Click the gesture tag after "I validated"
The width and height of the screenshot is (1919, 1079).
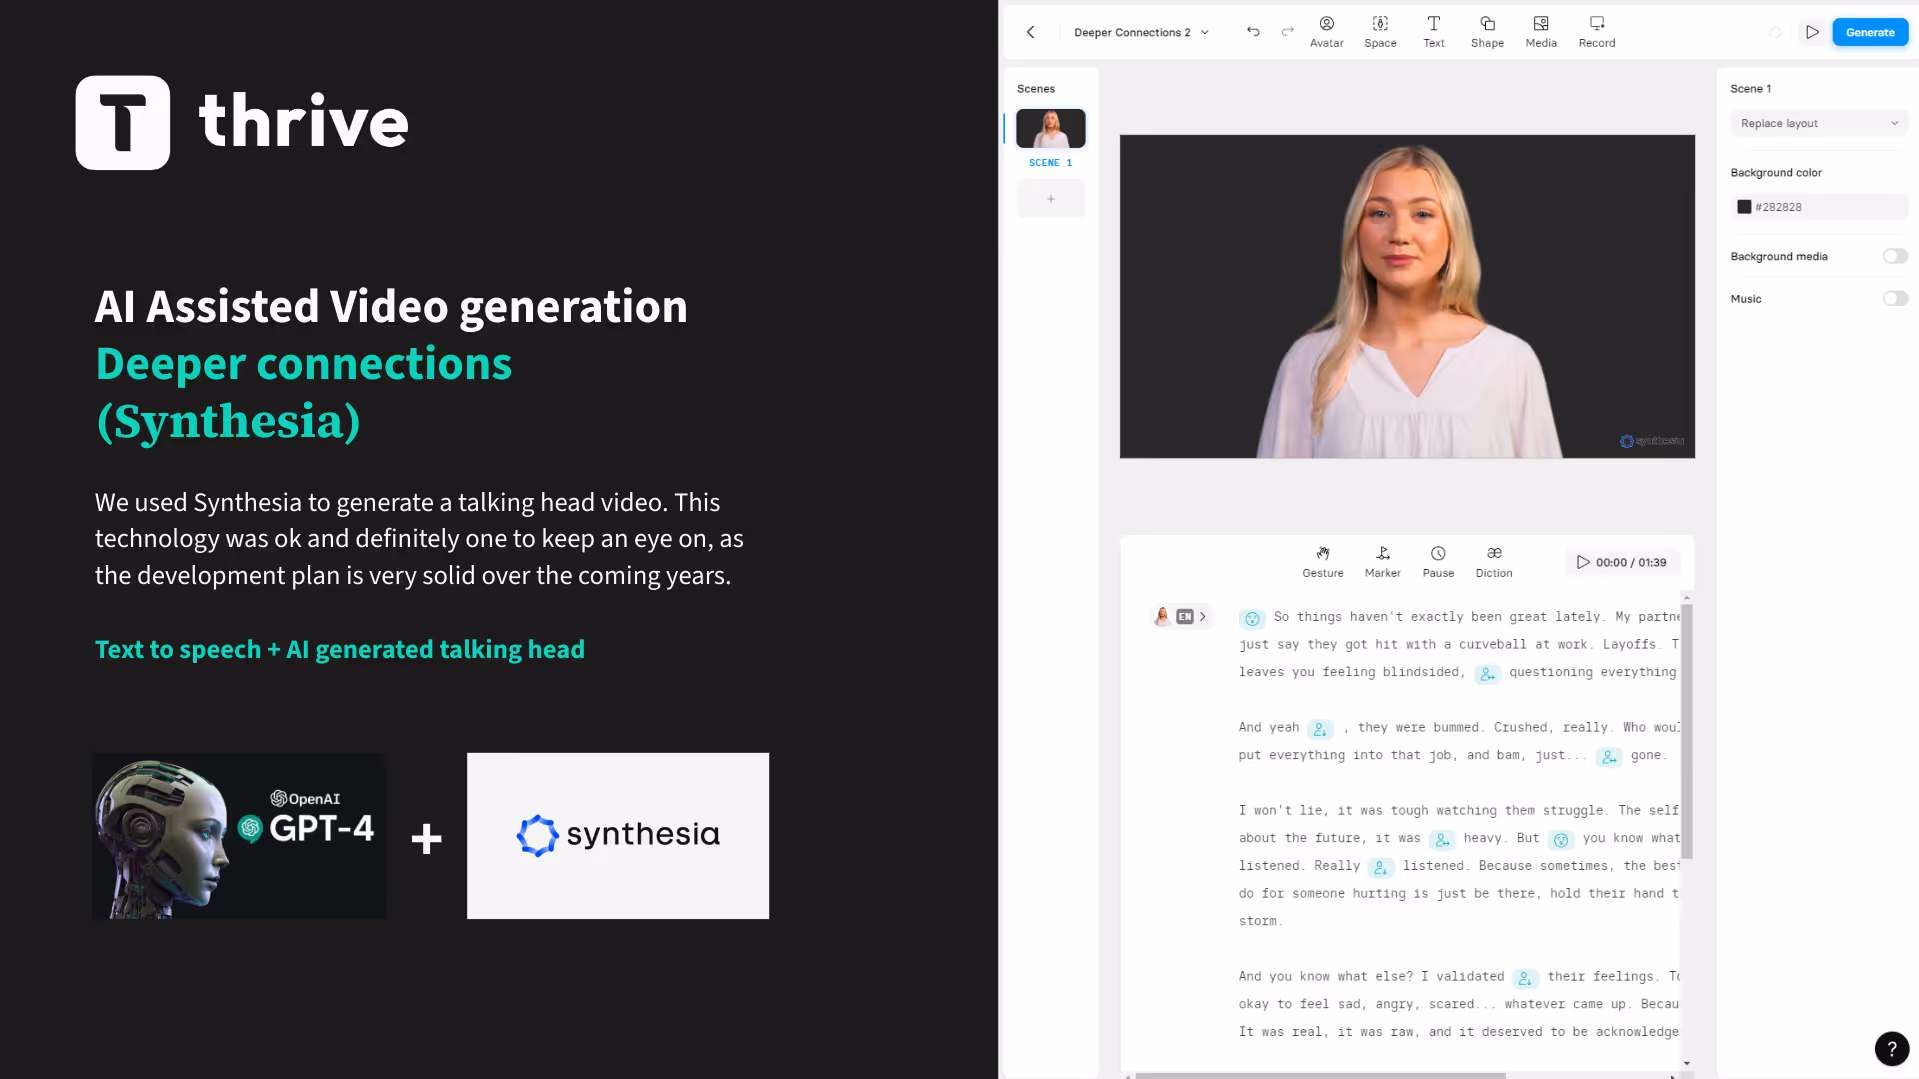(1525, 977)
